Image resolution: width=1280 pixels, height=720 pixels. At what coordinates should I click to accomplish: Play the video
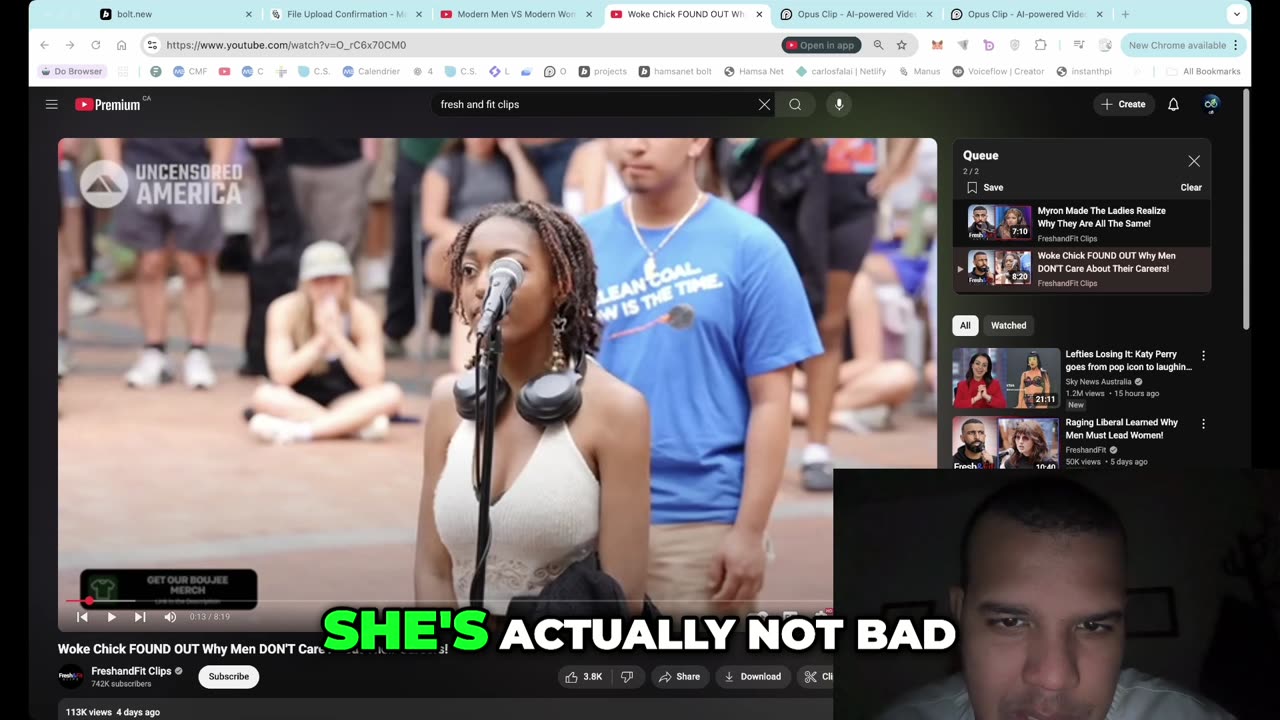(x=111, y=617)
